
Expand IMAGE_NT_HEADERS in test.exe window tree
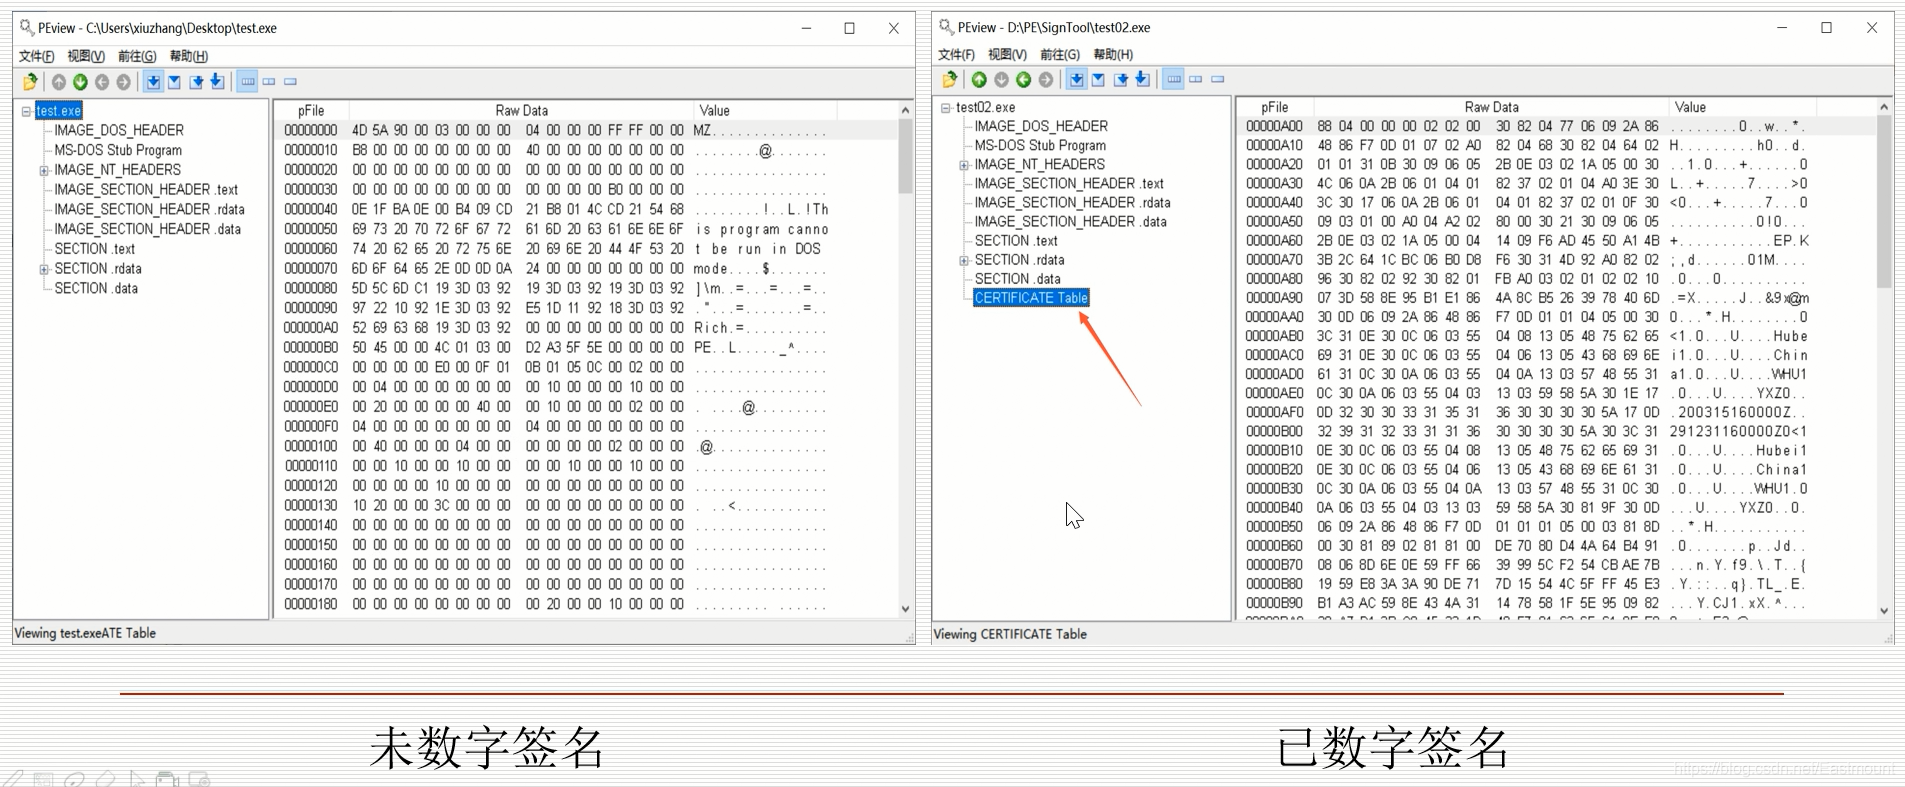pos(44,171)
